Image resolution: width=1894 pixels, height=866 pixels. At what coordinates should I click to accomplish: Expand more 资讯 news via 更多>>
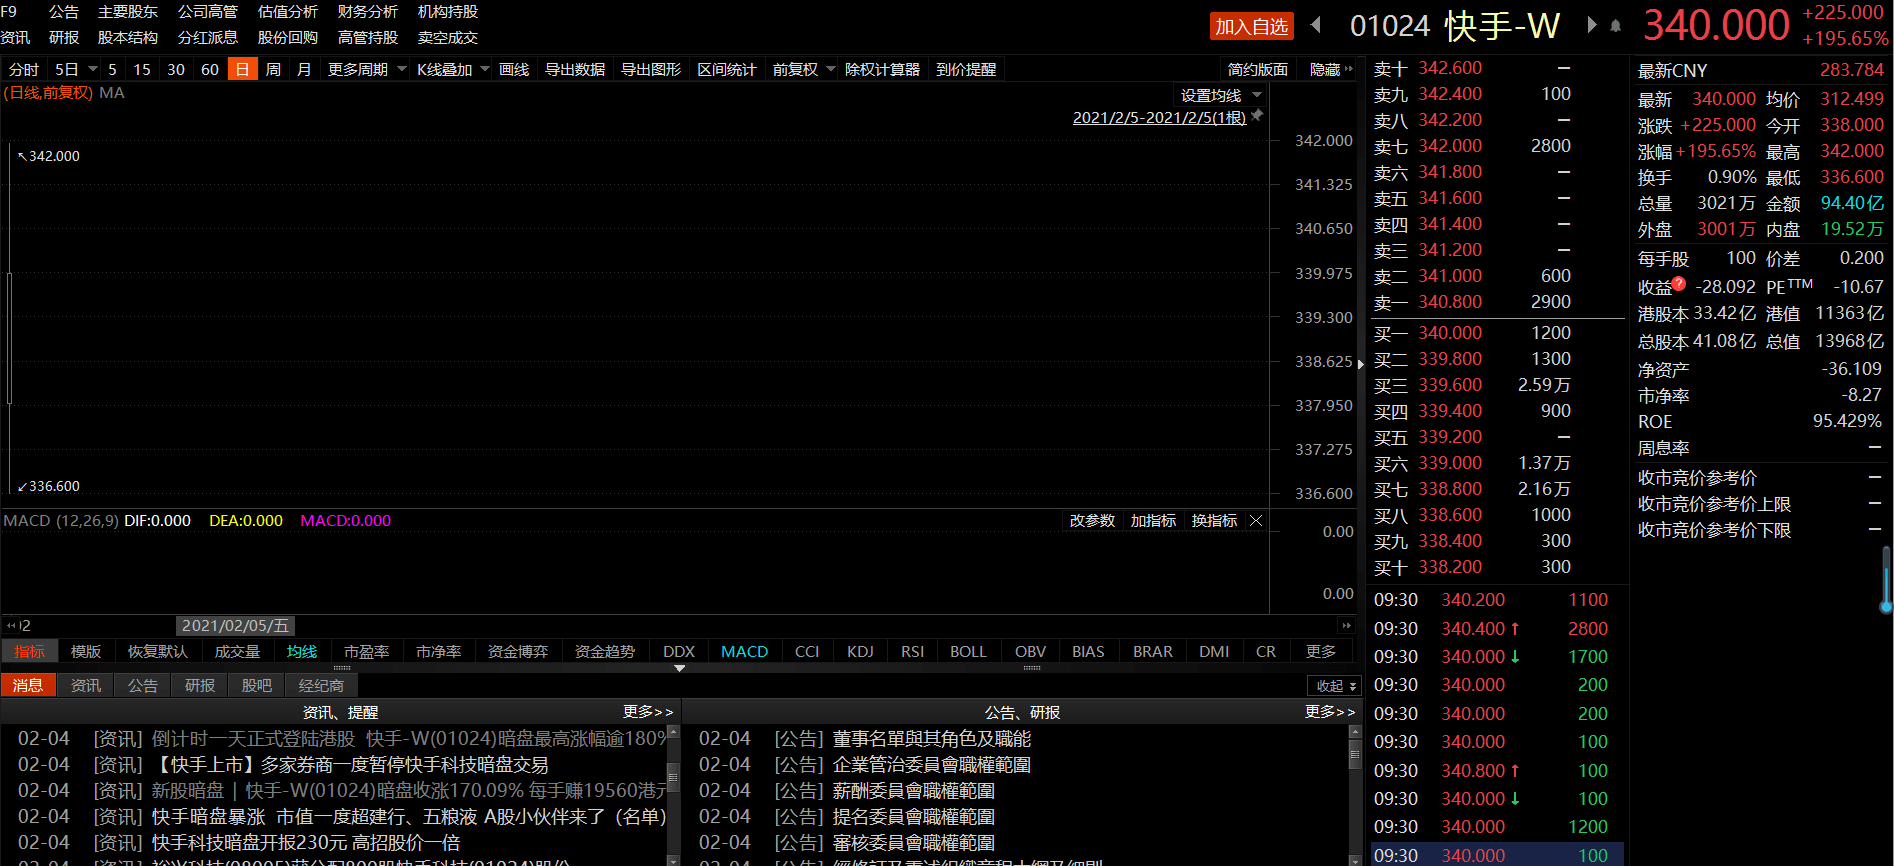(x=648, y=712)
